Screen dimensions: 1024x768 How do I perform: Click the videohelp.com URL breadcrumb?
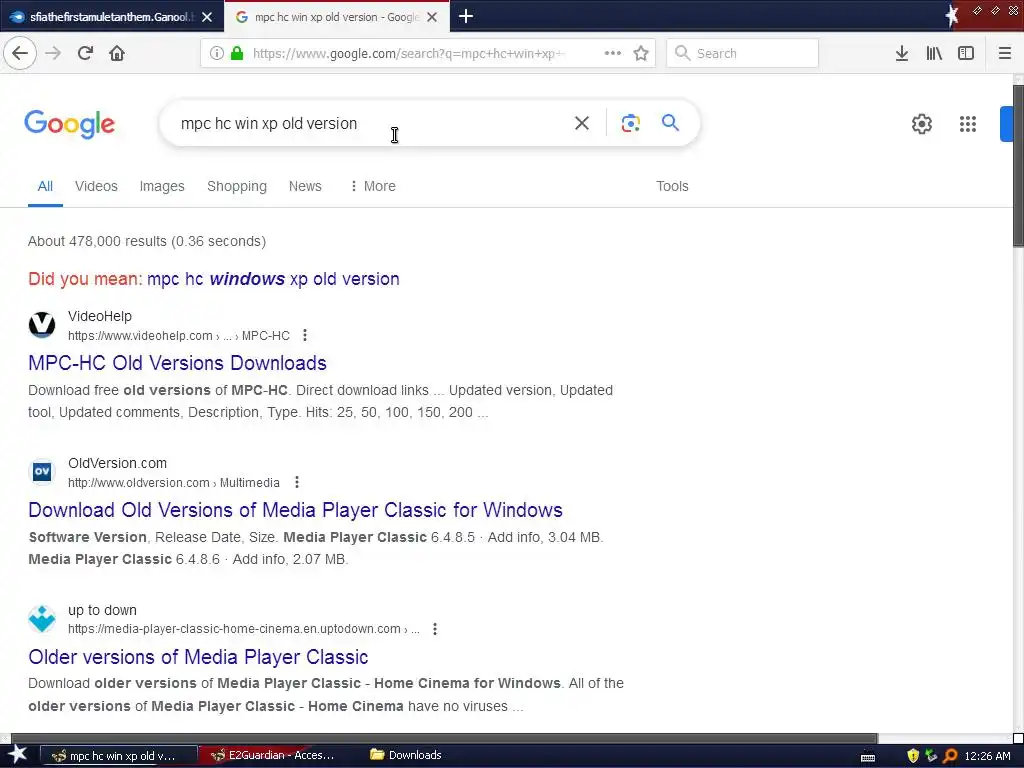pyautogui.click(x=178, y=336)
